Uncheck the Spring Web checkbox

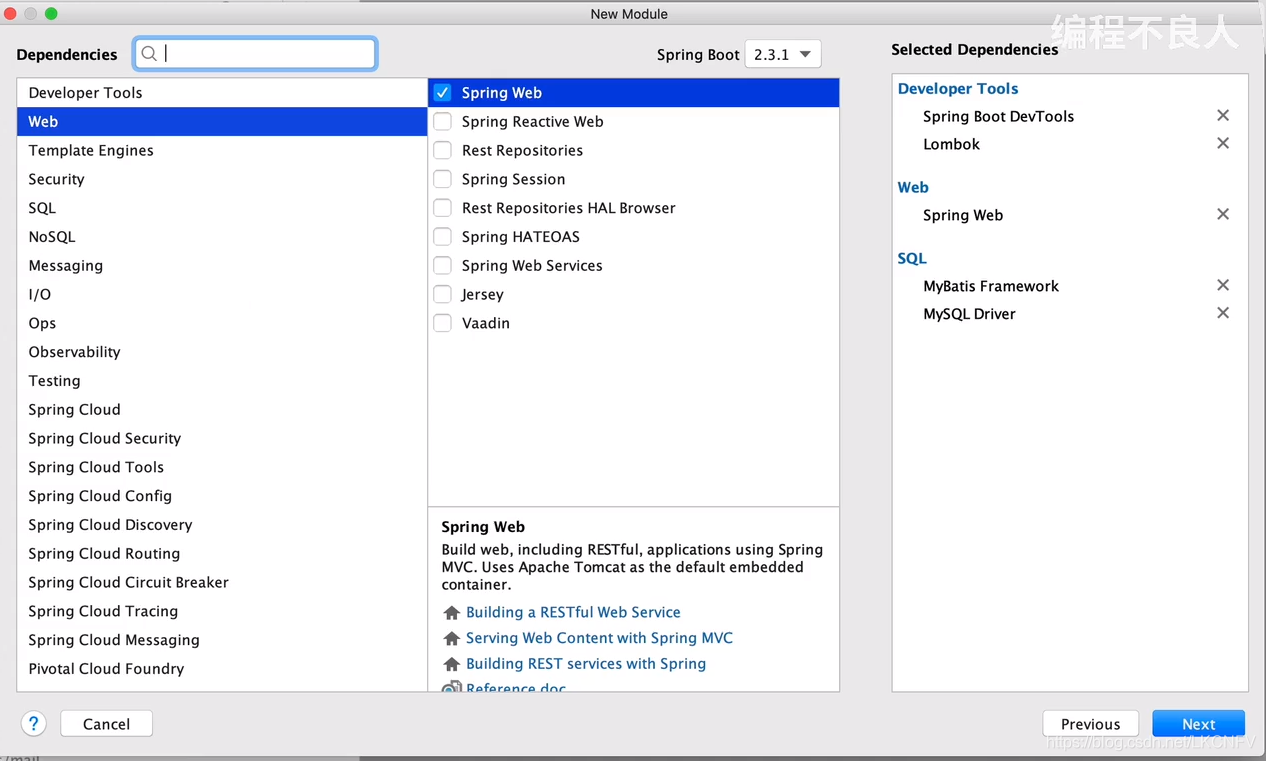442,93
